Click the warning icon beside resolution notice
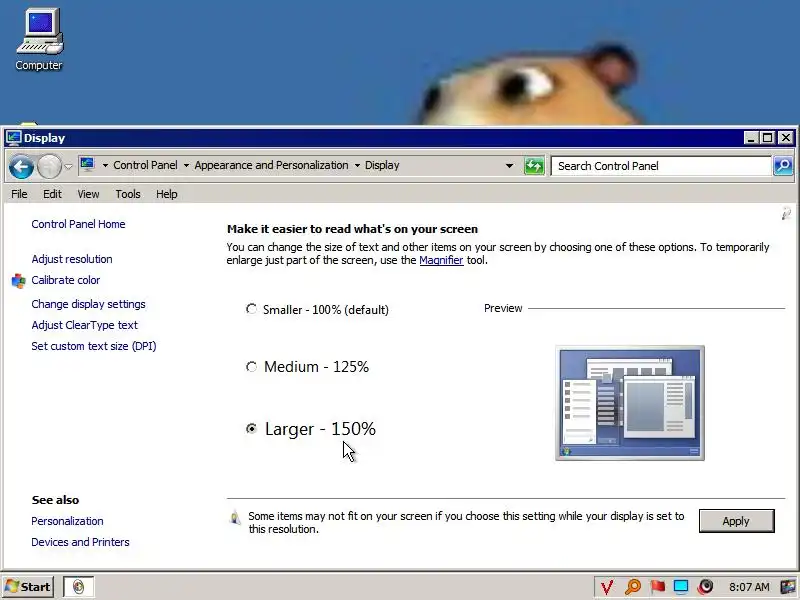This screenshot has width=800, height=600. pyautogui.click(x=235, y=517)
